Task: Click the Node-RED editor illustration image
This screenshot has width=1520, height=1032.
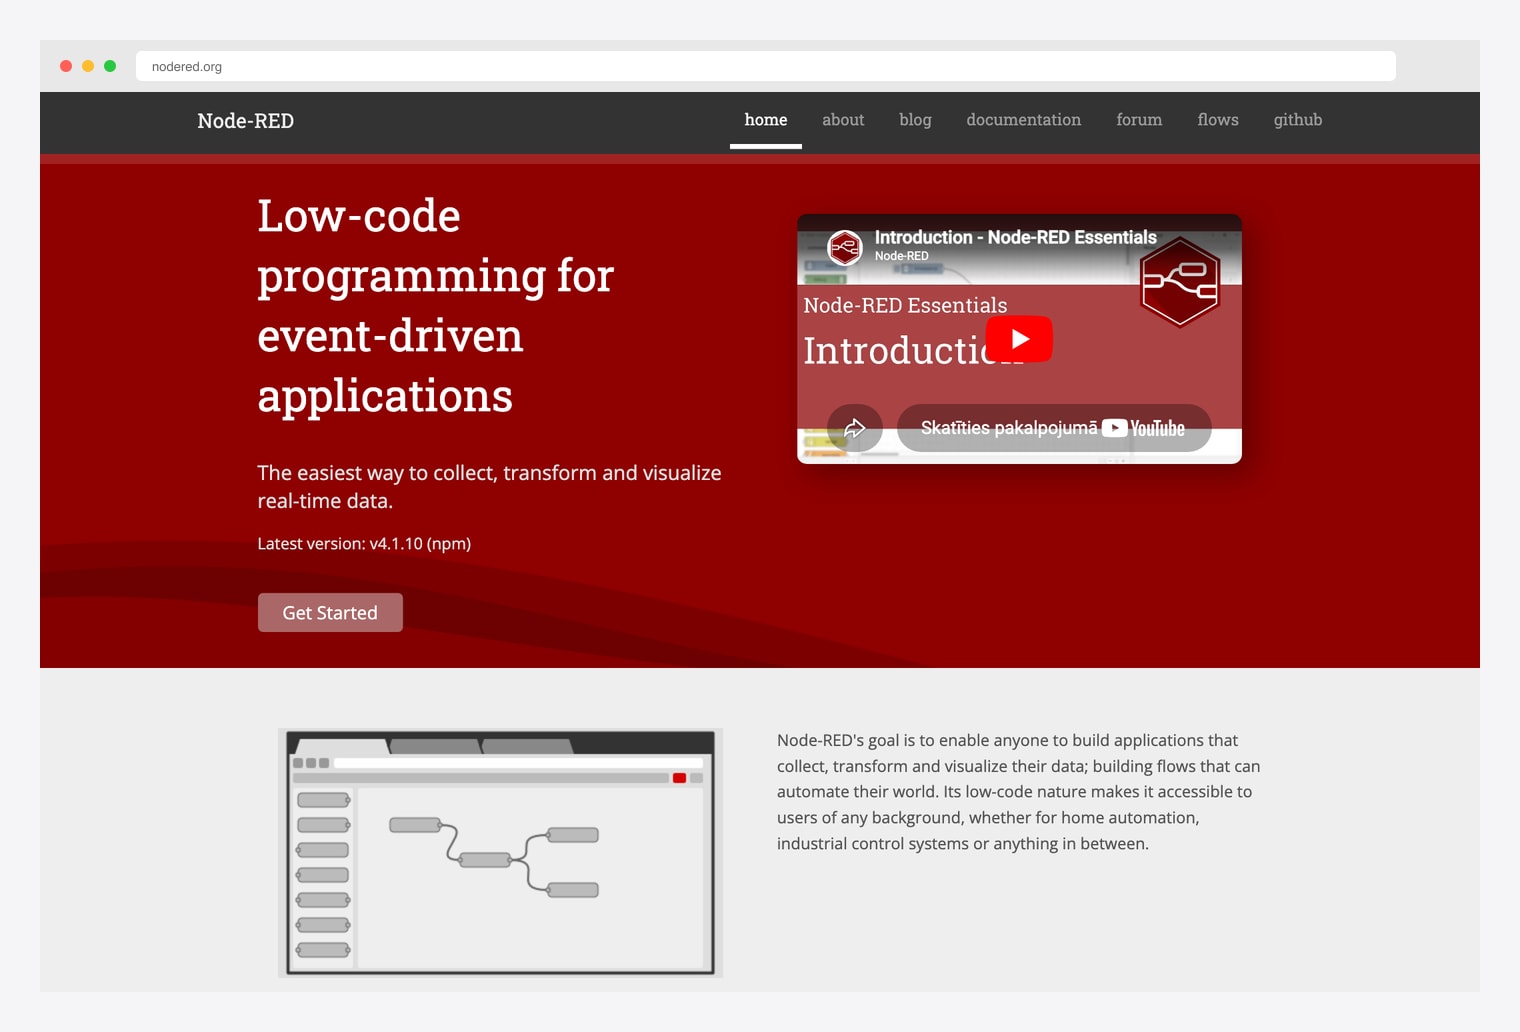Action: point(500,853)
